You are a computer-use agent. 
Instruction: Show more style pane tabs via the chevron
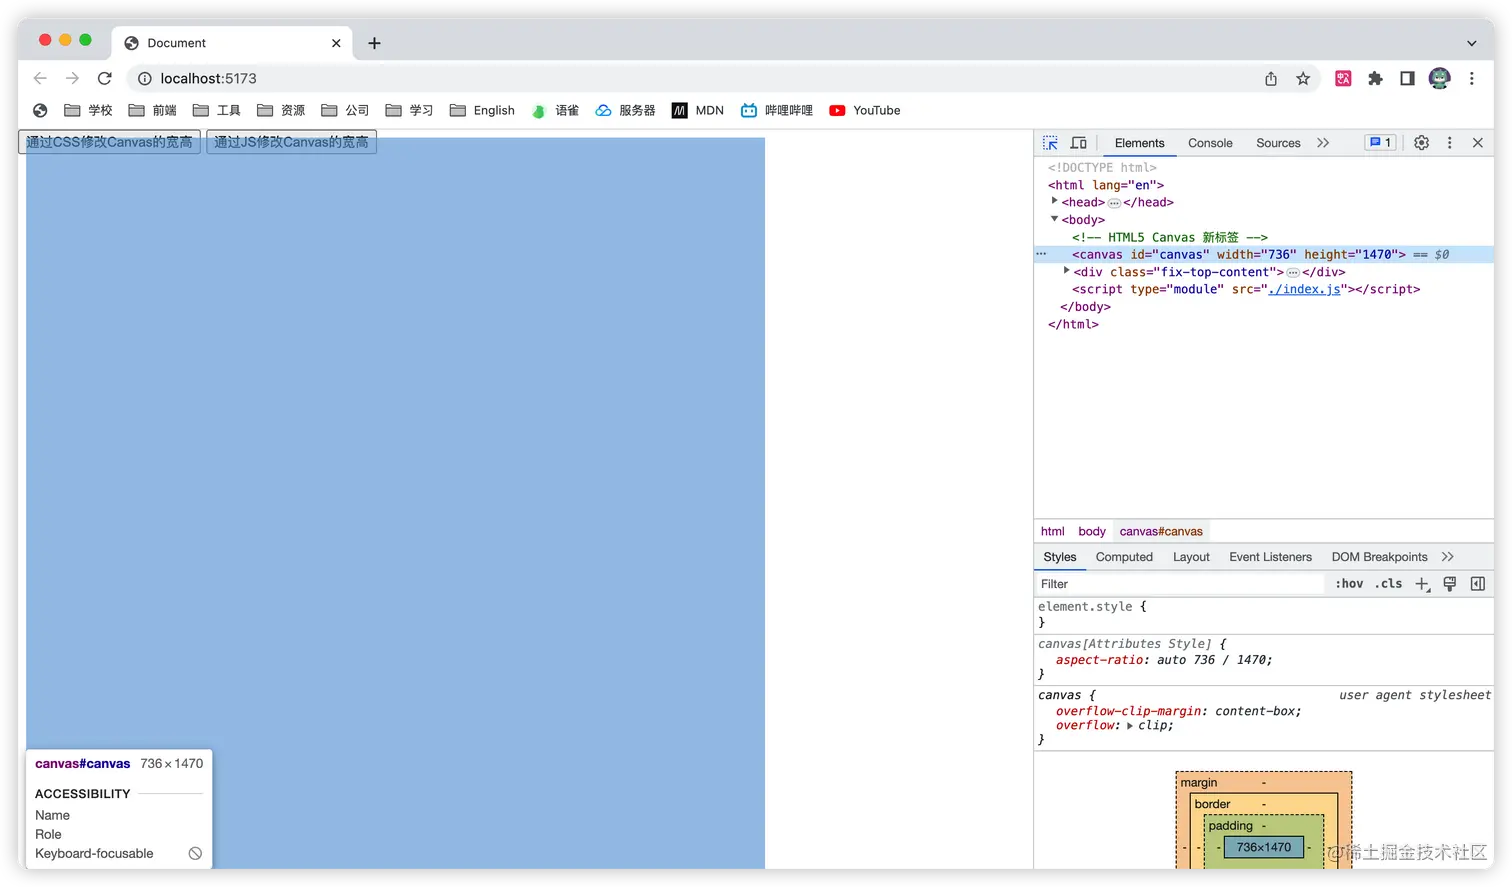tap(1448, 557)
